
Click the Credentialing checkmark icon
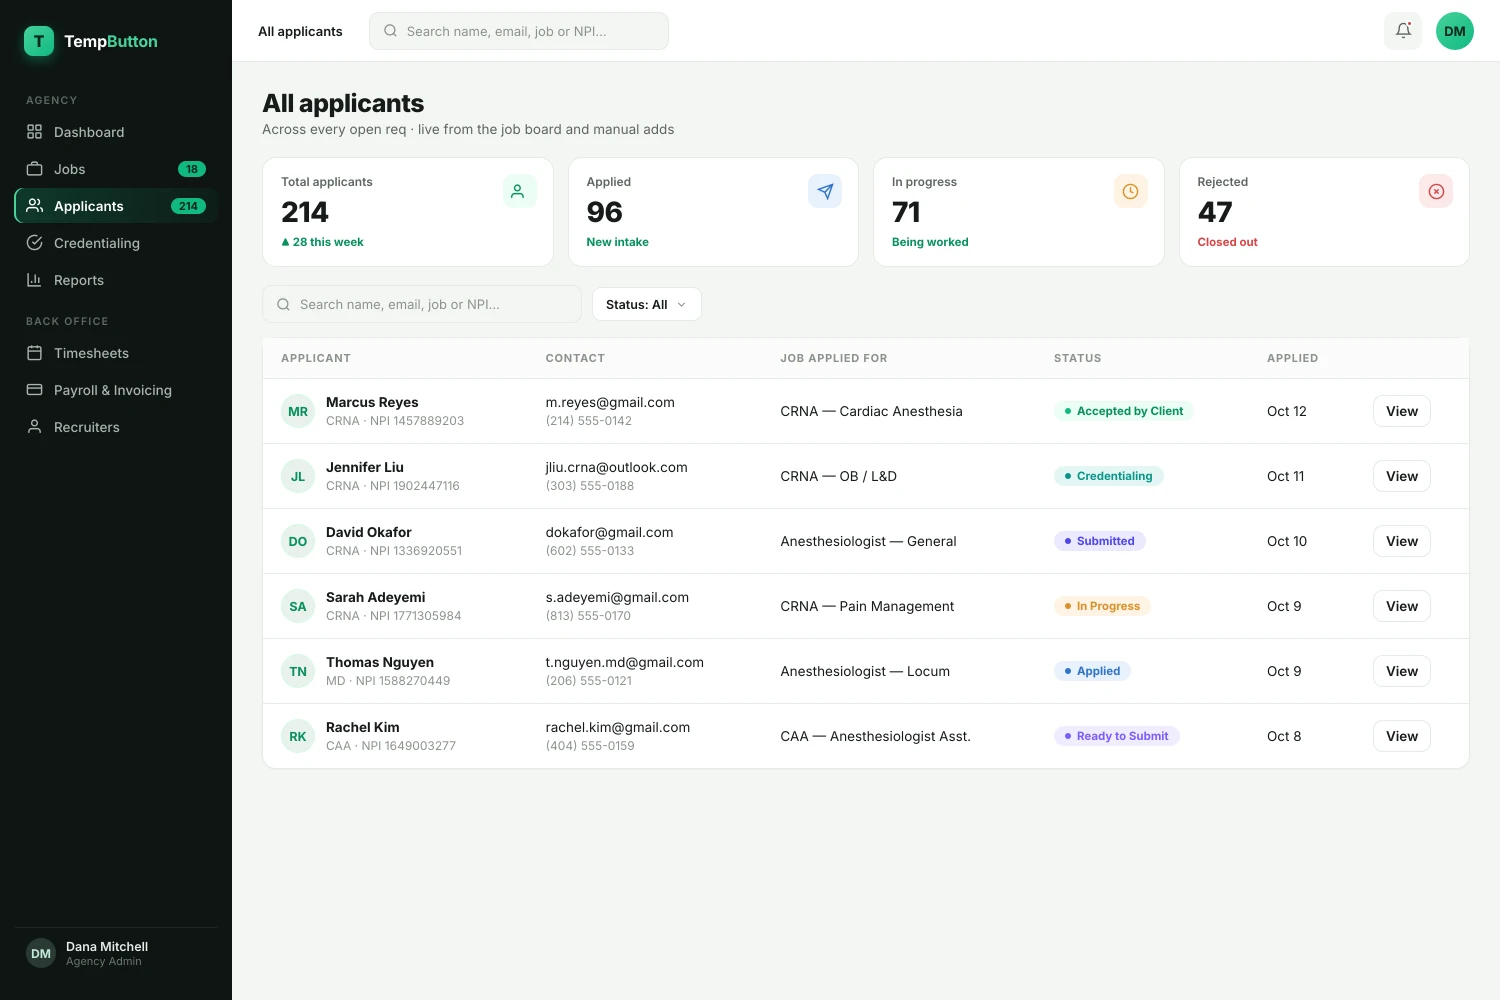(34, 243)
